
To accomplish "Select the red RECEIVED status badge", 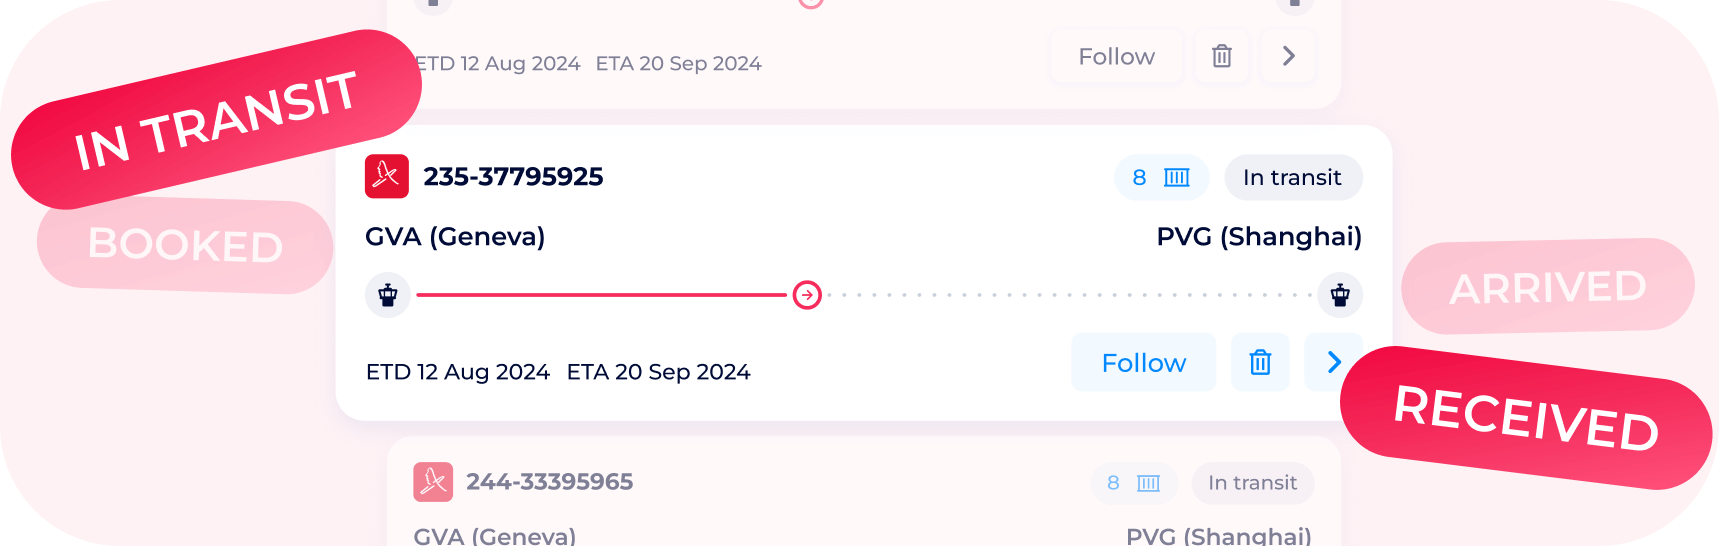I will pyautogui.click(x=1526, y=418).
